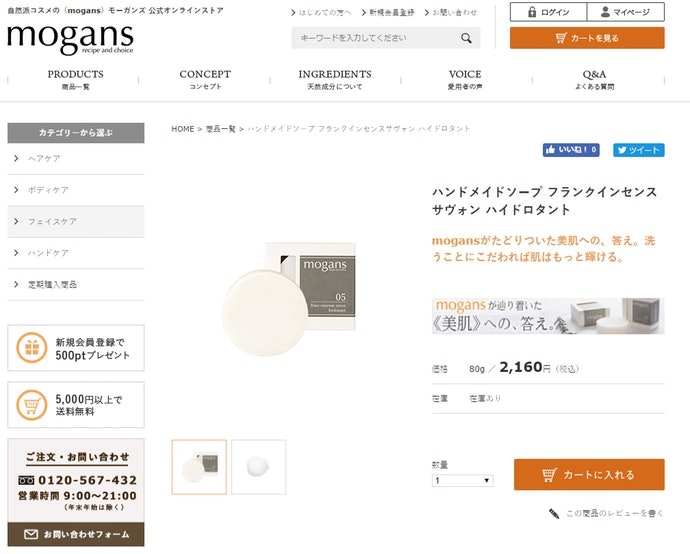Click the cart icon for free shipping banner
This screenshot has height=554, width=690.
coord(32,405)
